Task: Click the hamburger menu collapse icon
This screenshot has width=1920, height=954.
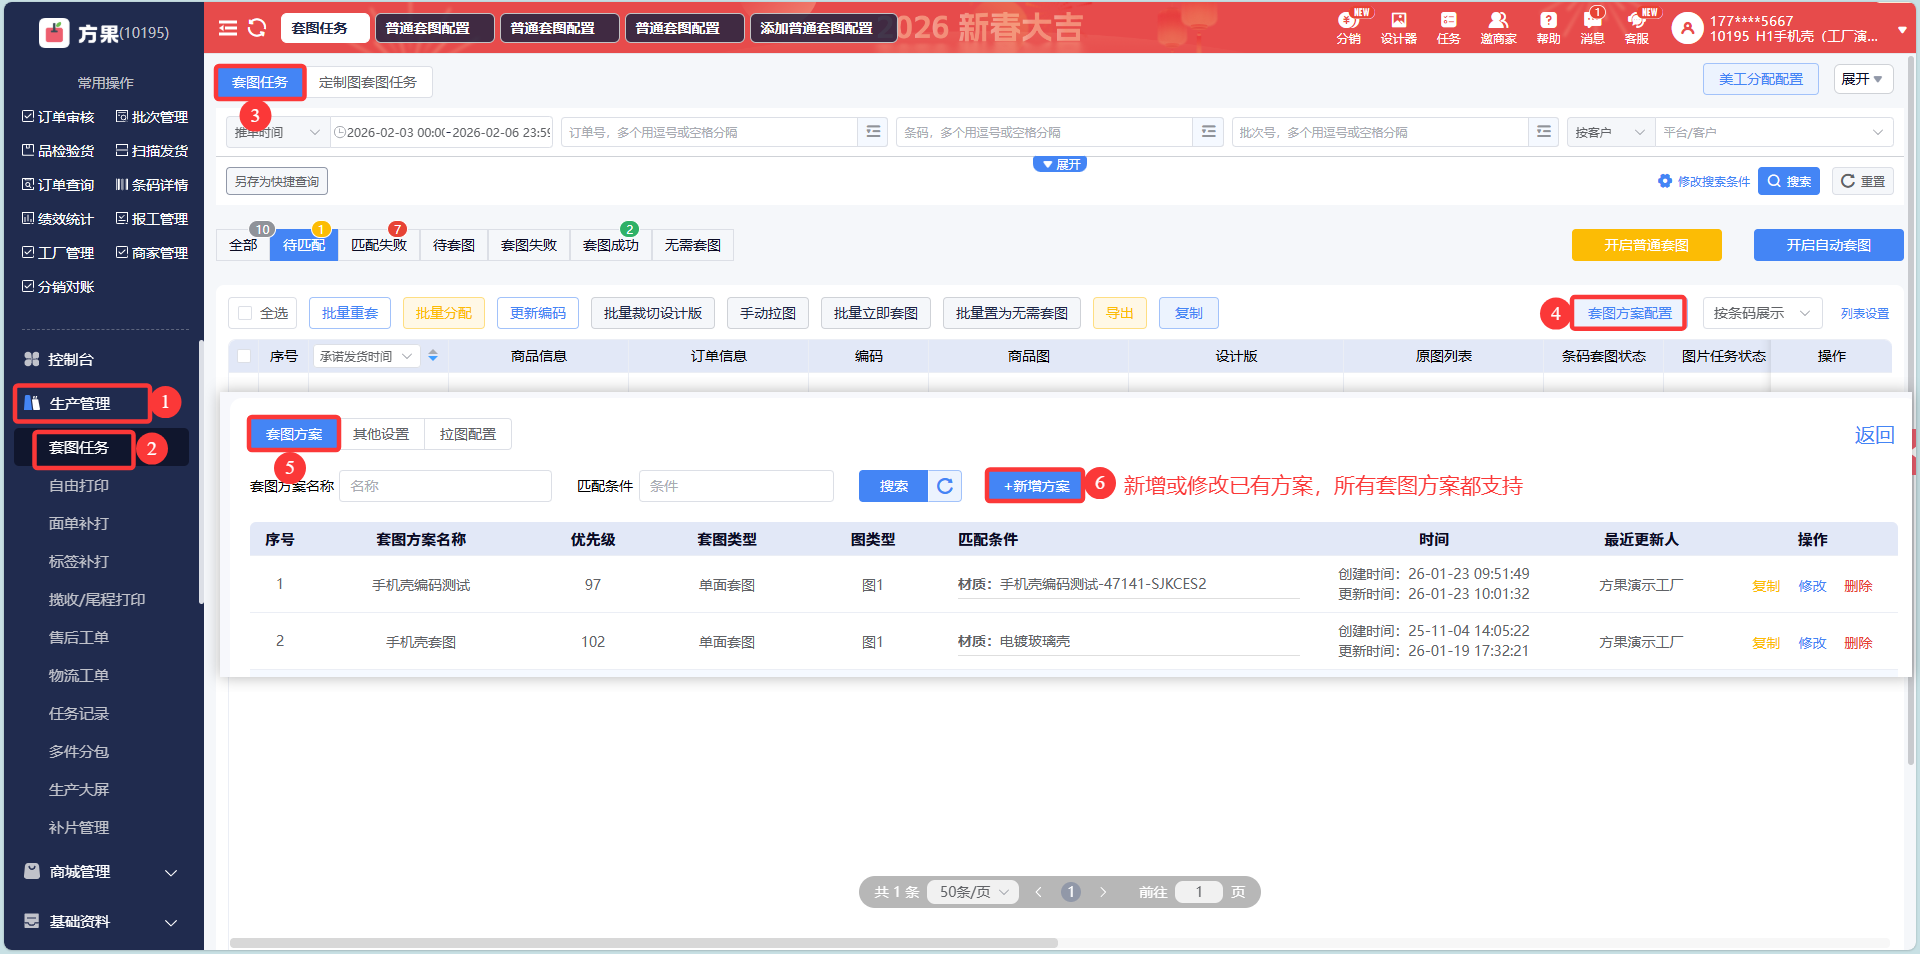Action: click(x=228, y=28)
